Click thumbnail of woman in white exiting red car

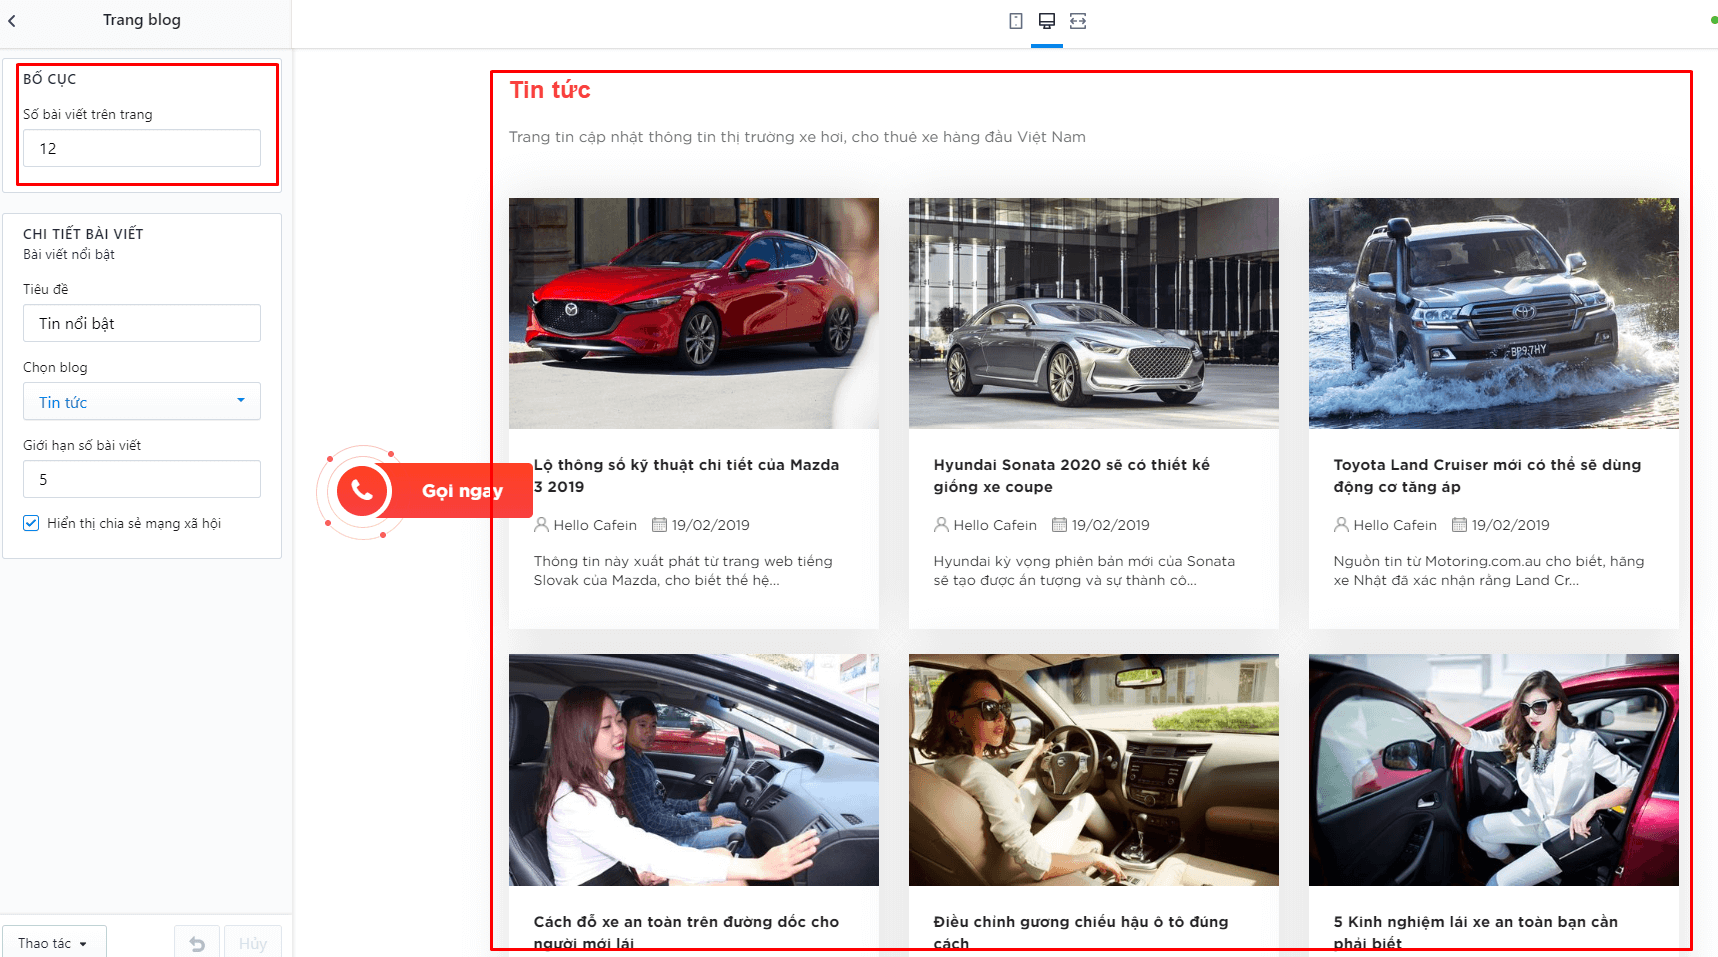[x=1494, y=770]
